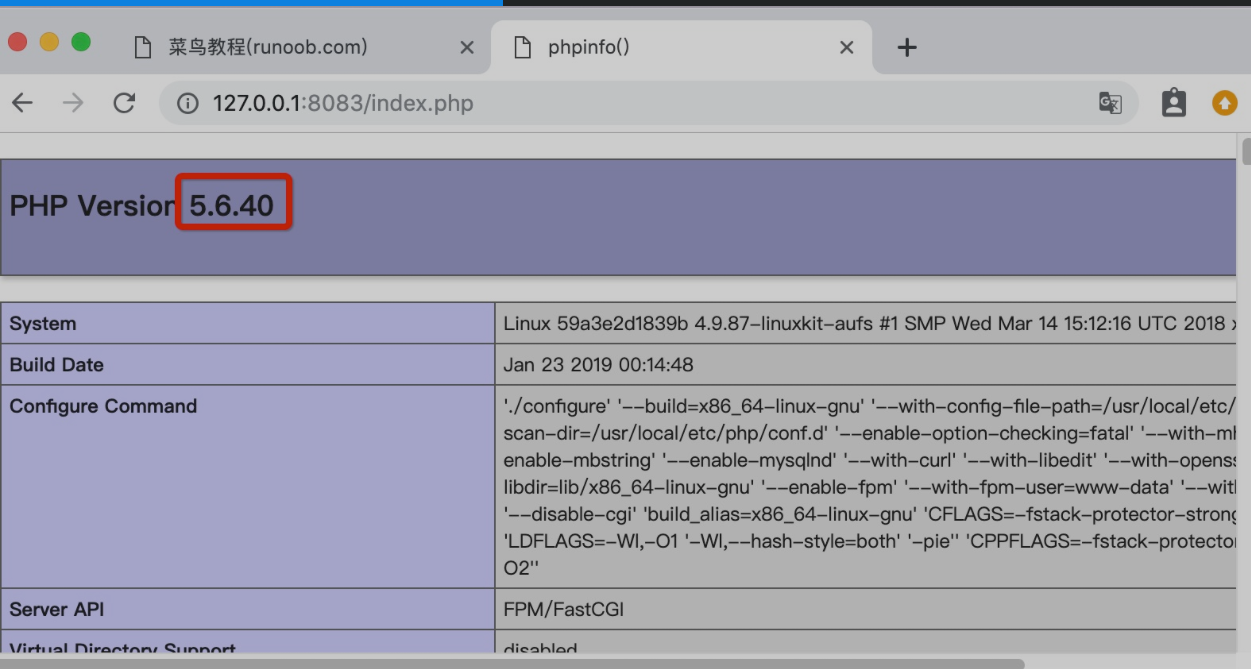Click the green fullscreen window button
This screenshot has height=669, width=1251.
81,42
